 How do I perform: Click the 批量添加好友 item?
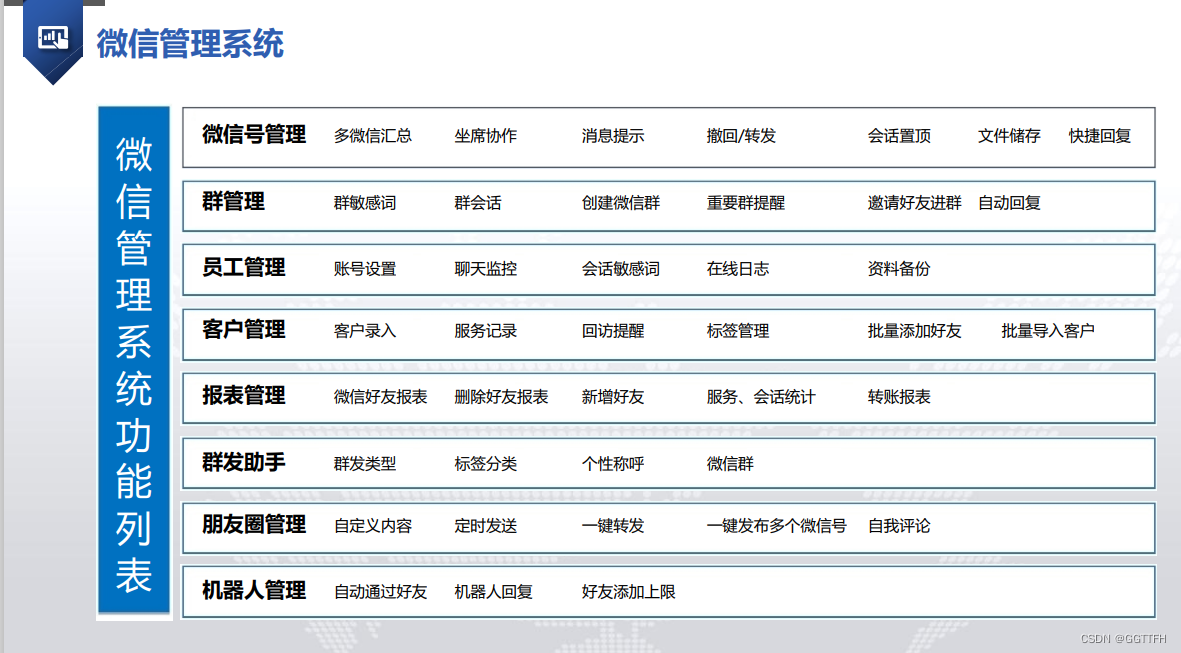(914, 331)
